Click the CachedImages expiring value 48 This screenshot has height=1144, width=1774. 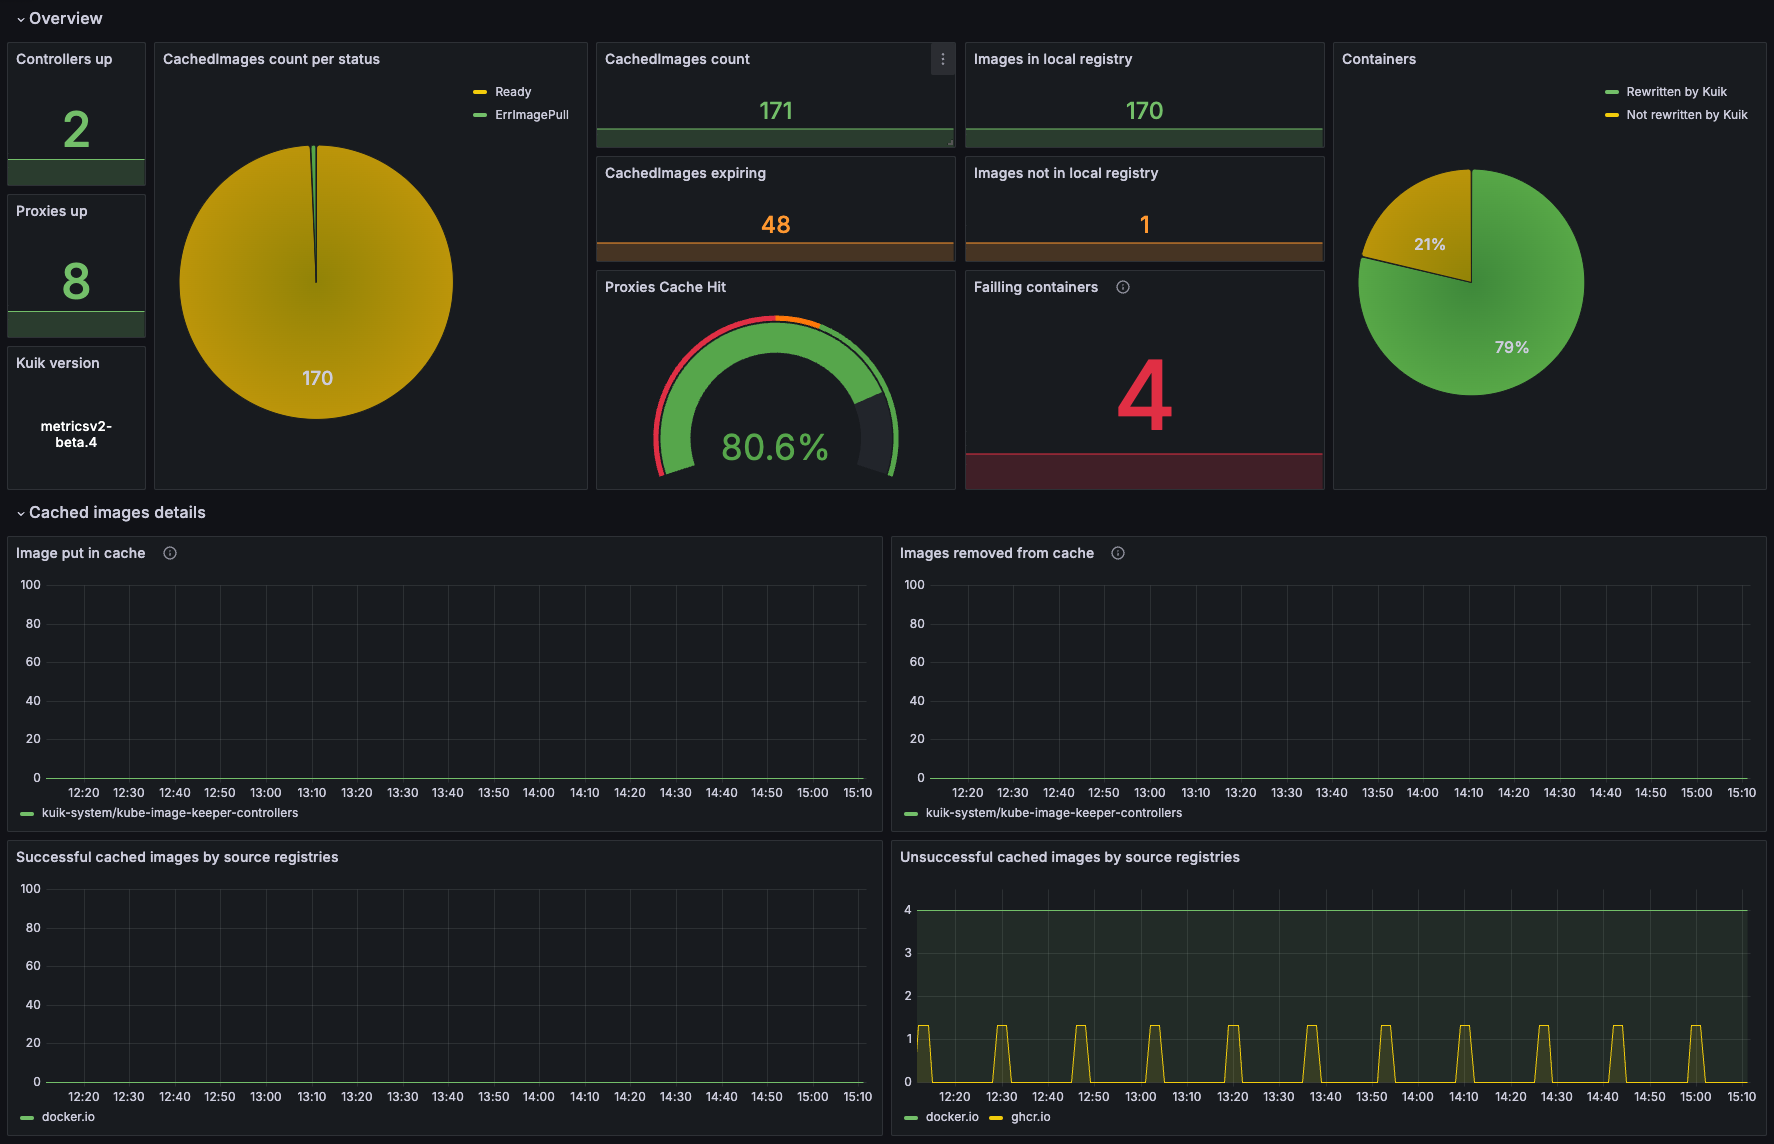coord(776,224)
